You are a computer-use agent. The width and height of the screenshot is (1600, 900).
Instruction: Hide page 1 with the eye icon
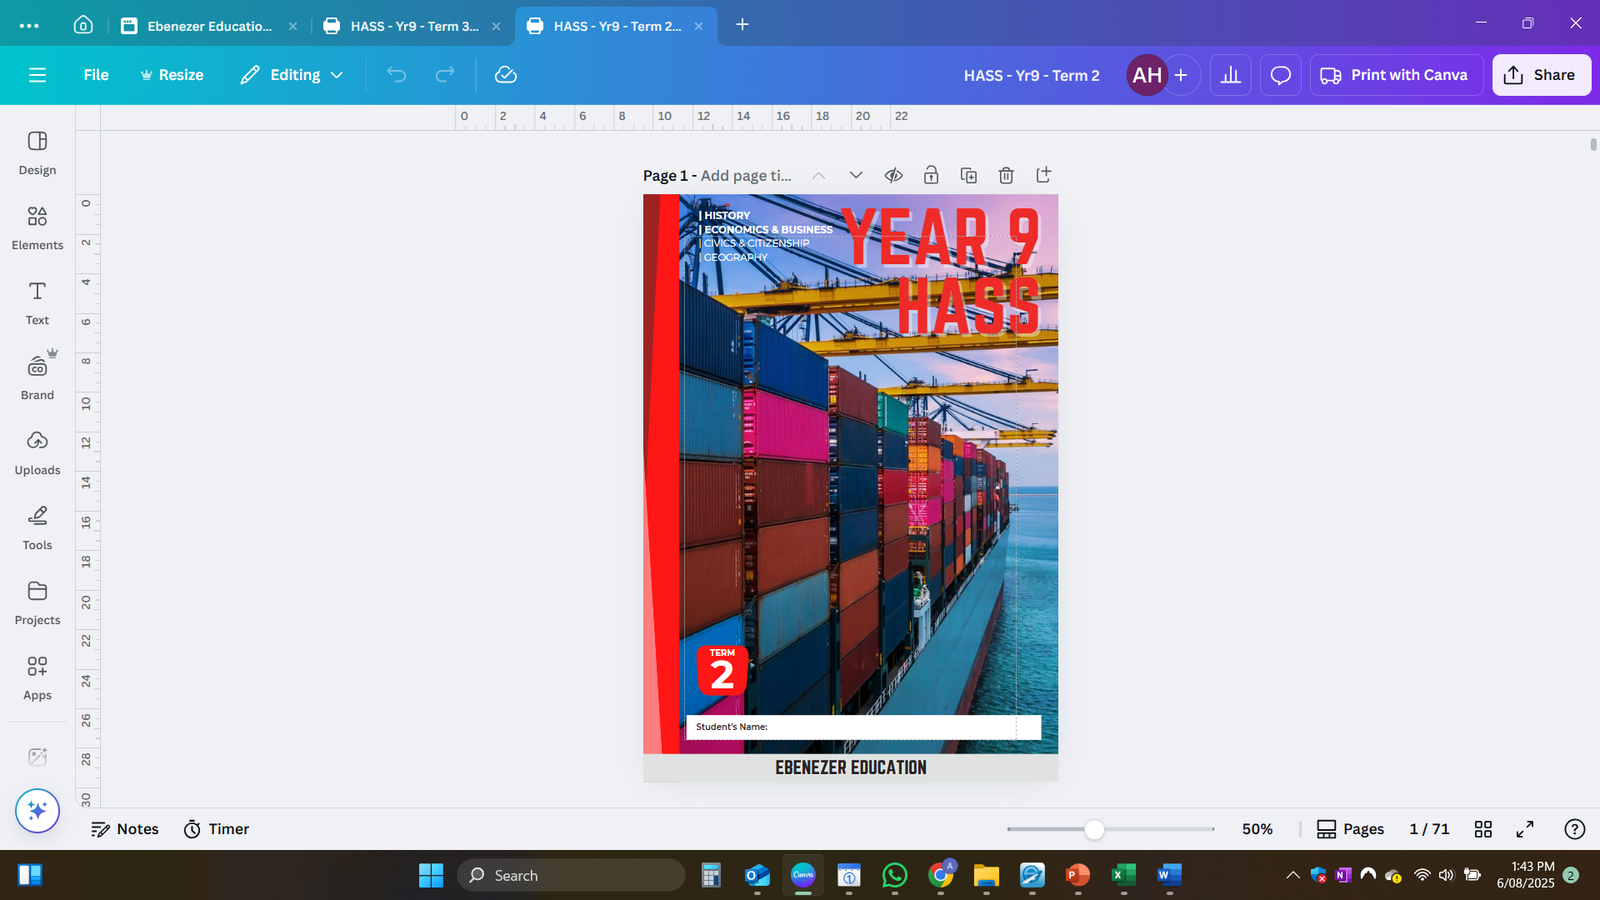[x=894, y=175]
